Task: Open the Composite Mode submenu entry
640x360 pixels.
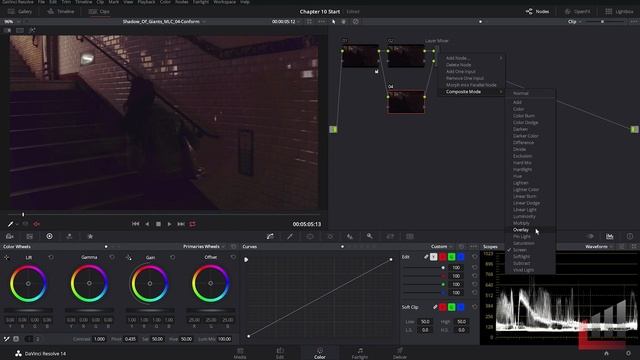Action: pos(472,92)
